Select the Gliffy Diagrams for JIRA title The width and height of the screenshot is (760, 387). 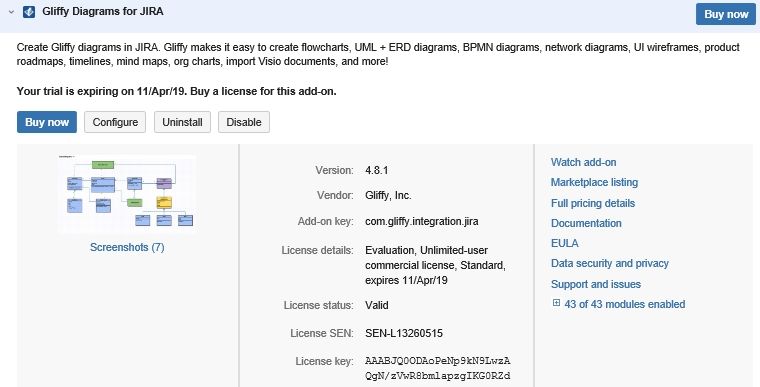pos(103,11)
